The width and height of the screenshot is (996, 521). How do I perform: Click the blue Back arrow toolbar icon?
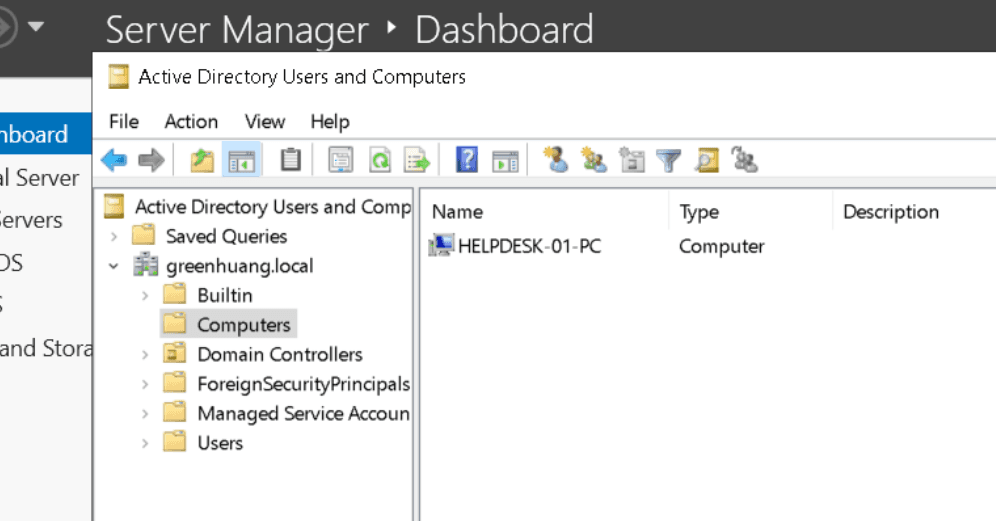pos(114,160)
